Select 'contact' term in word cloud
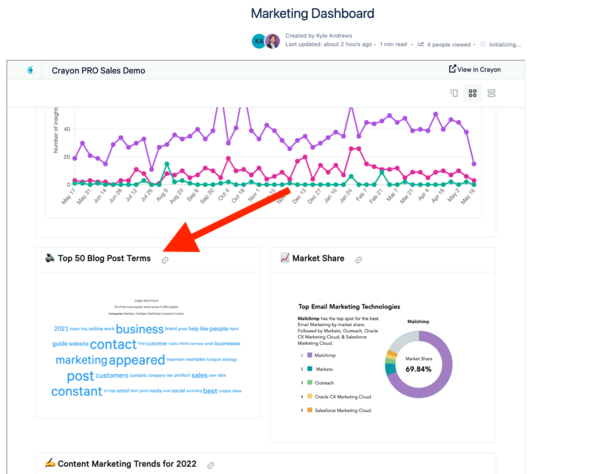The image size is (600, 474). point(113,345)
